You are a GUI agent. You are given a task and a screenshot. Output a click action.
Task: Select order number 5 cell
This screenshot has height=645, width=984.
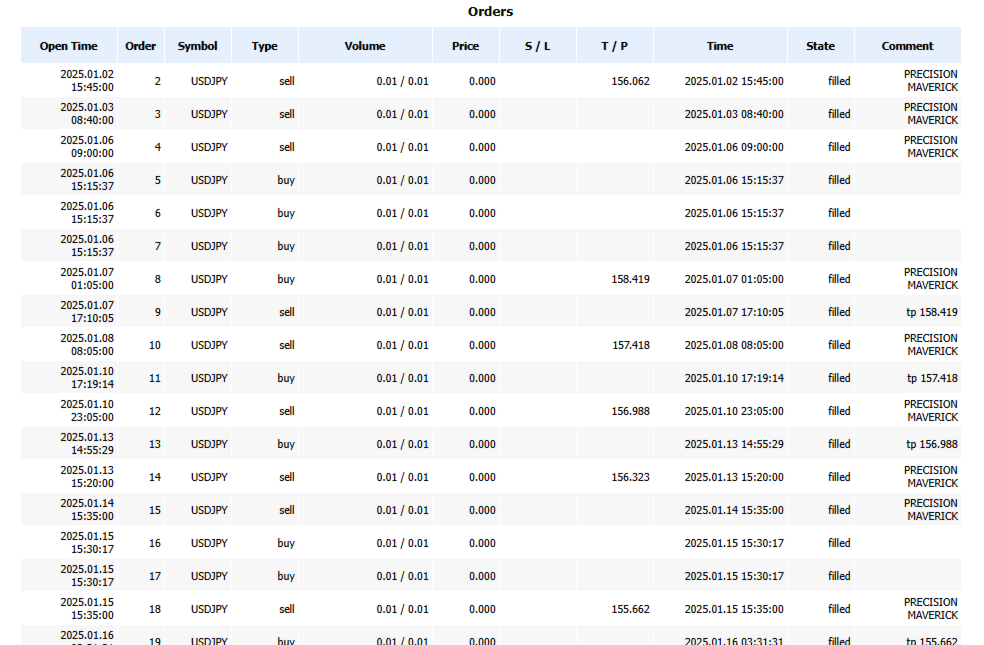click(156, 180)
